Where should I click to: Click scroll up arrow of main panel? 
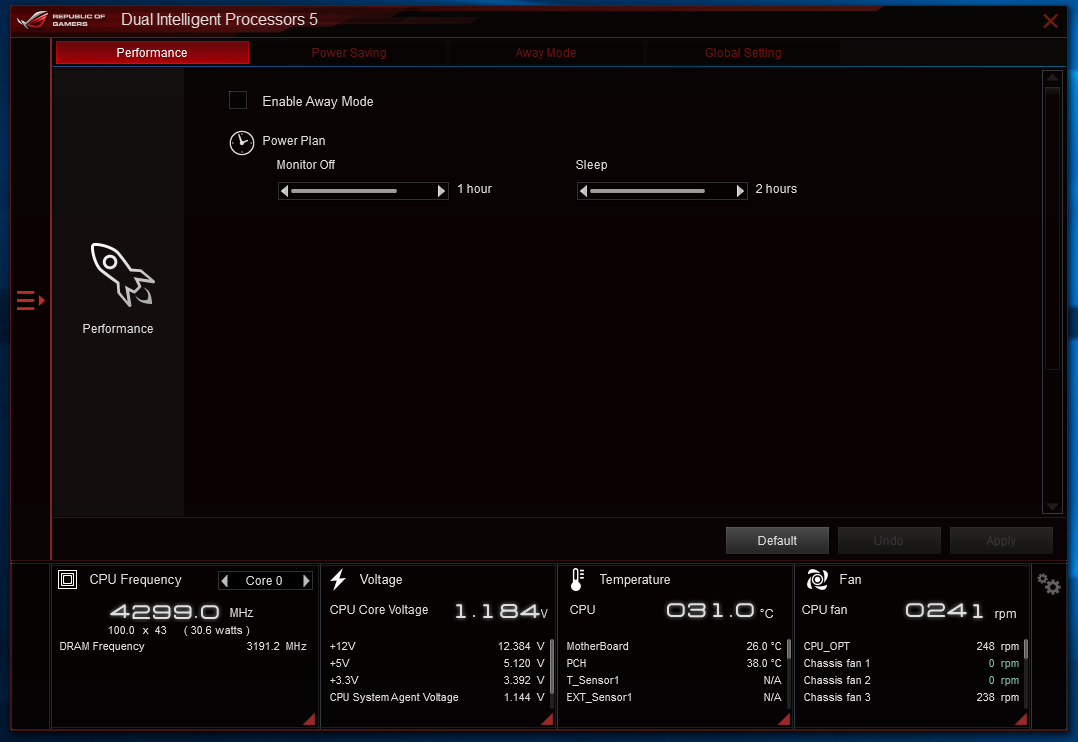point(1052,77)
